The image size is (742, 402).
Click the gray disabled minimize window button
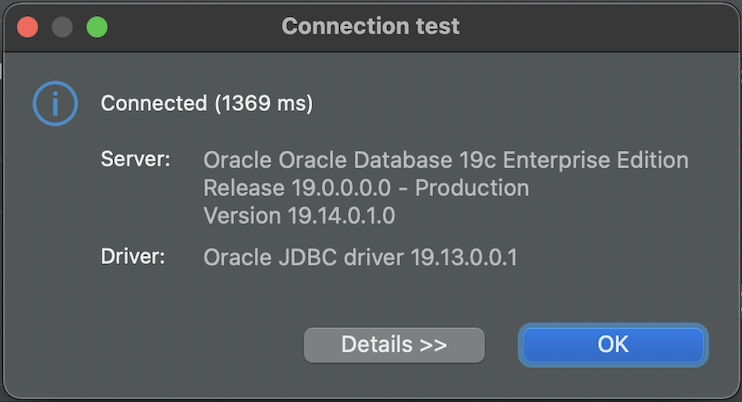[x=62, y=27]
